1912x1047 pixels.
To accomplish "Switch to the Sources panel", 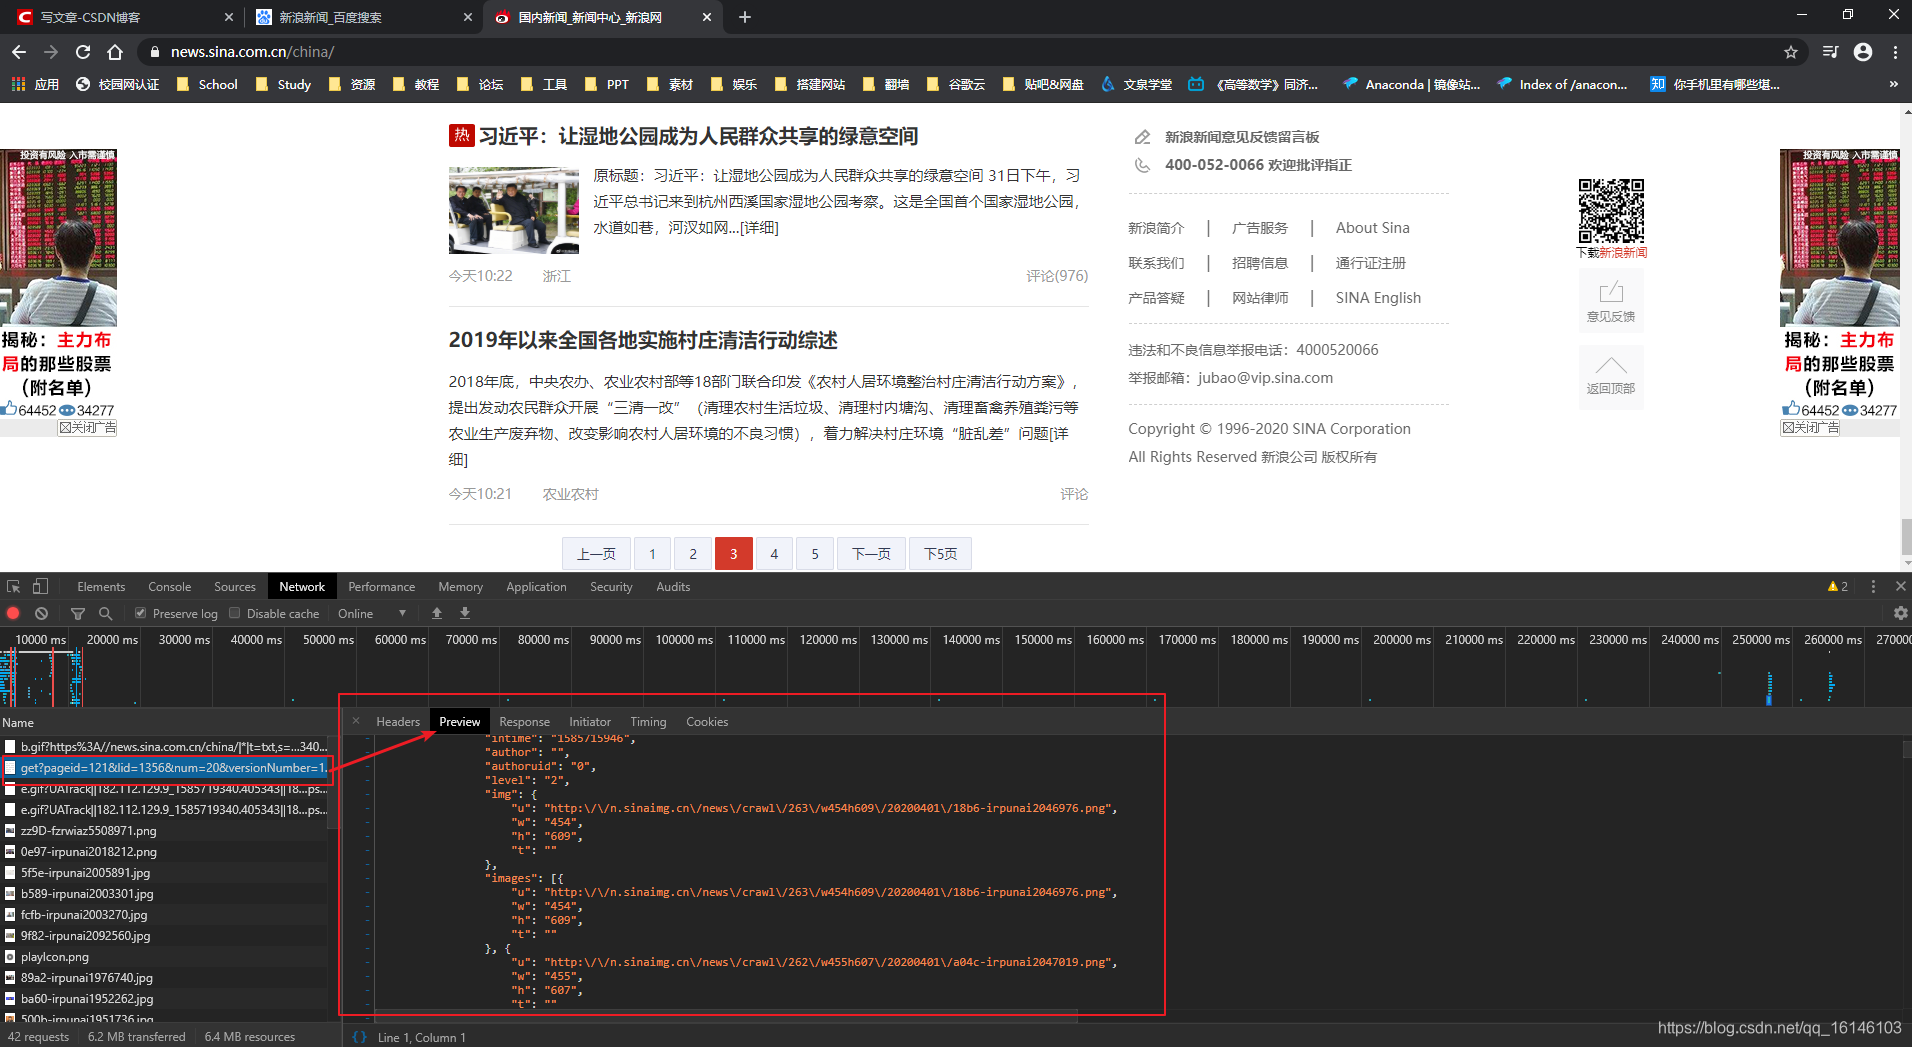I will click(235, 587).
